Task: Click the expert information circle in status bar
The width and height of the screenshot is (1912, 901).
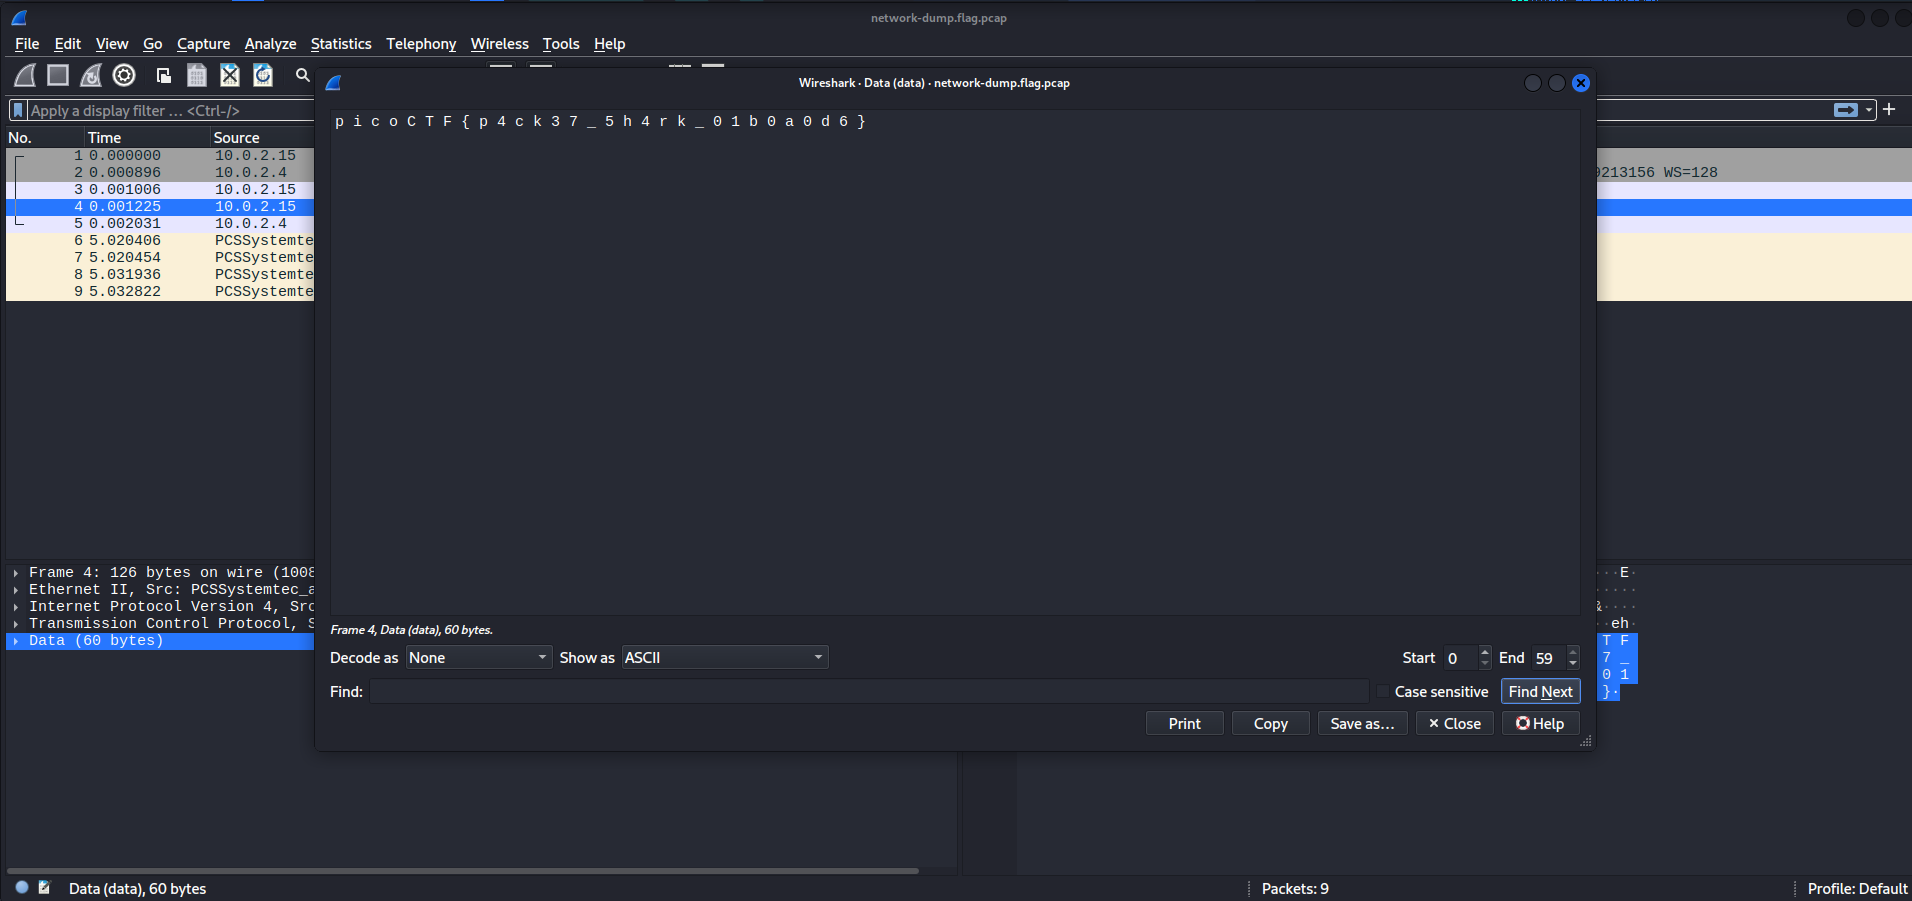Action: pyautogui.click(x=22, y=887)
